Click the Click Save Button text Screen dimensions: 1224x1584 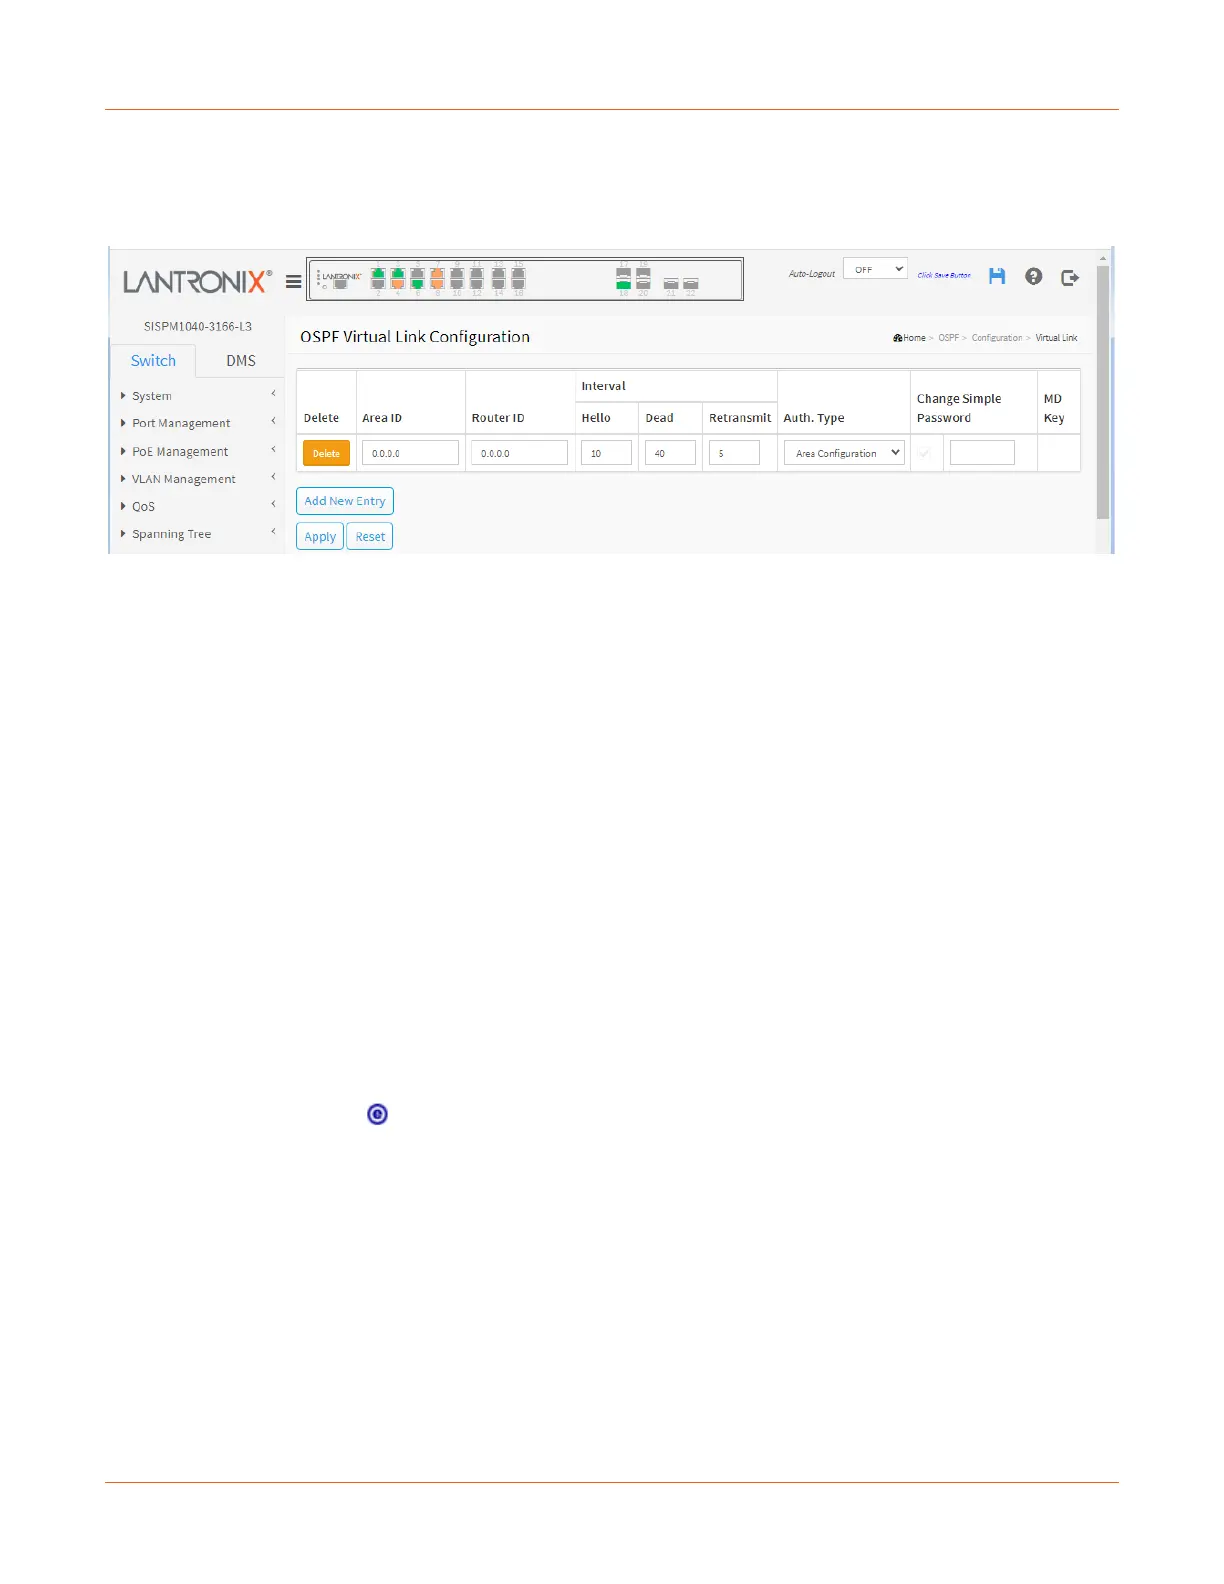[944, 275]
